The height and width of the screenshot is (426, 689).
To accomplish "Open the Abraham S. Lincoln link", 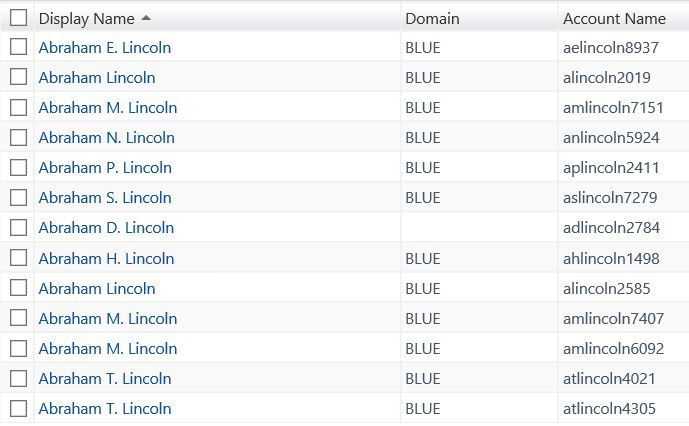I will click(105, 197).
